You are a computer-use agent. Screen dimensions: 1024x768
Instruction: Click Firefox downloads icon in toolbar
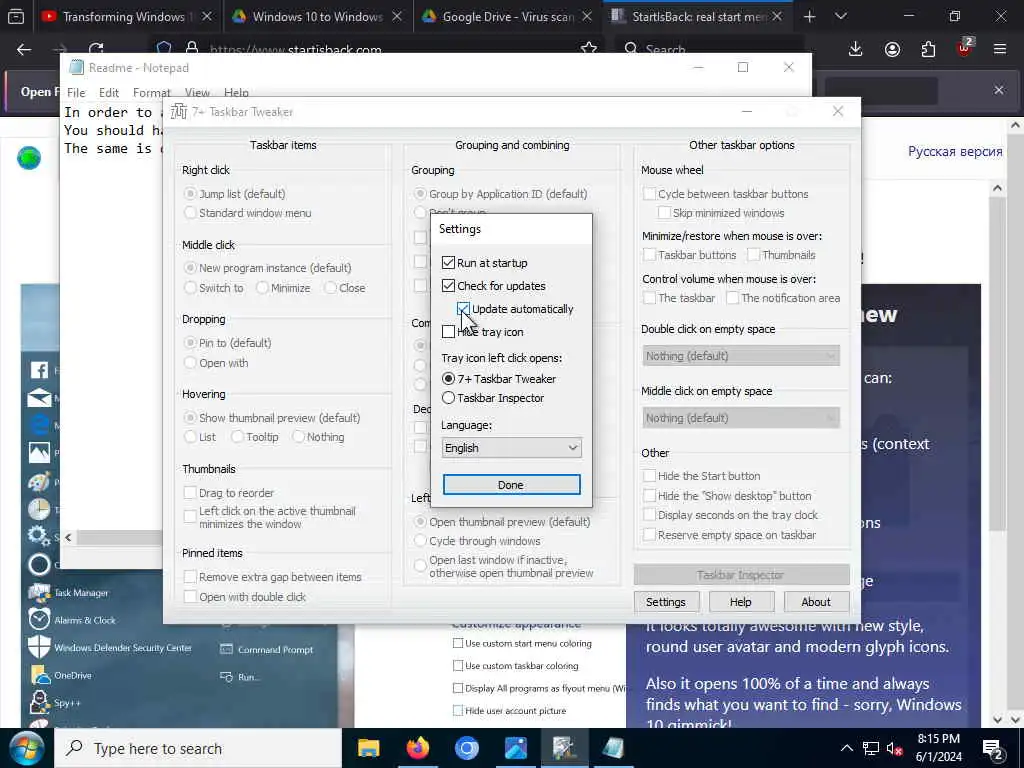855,49
